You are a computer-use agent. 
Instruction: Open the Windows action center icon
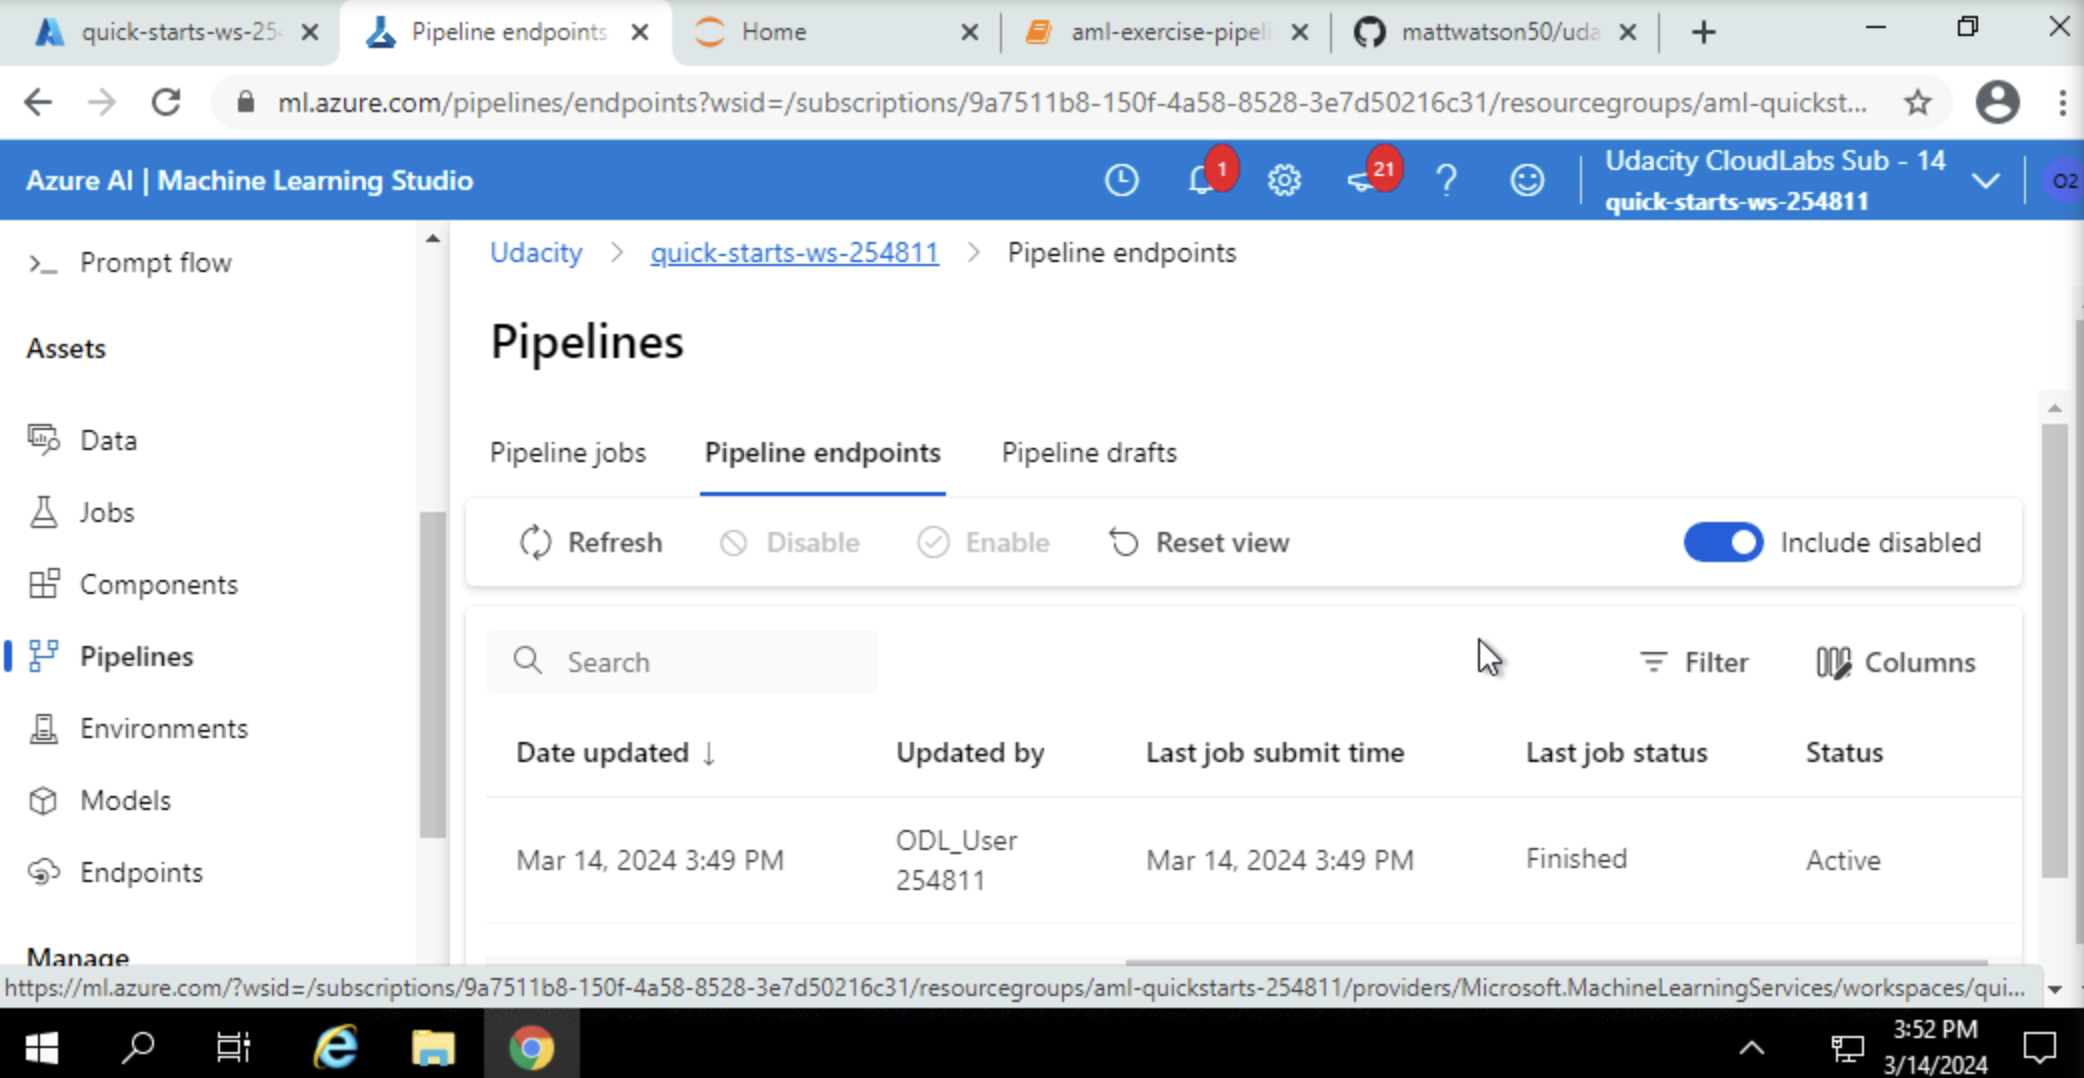click(x=2040, y=1048)
